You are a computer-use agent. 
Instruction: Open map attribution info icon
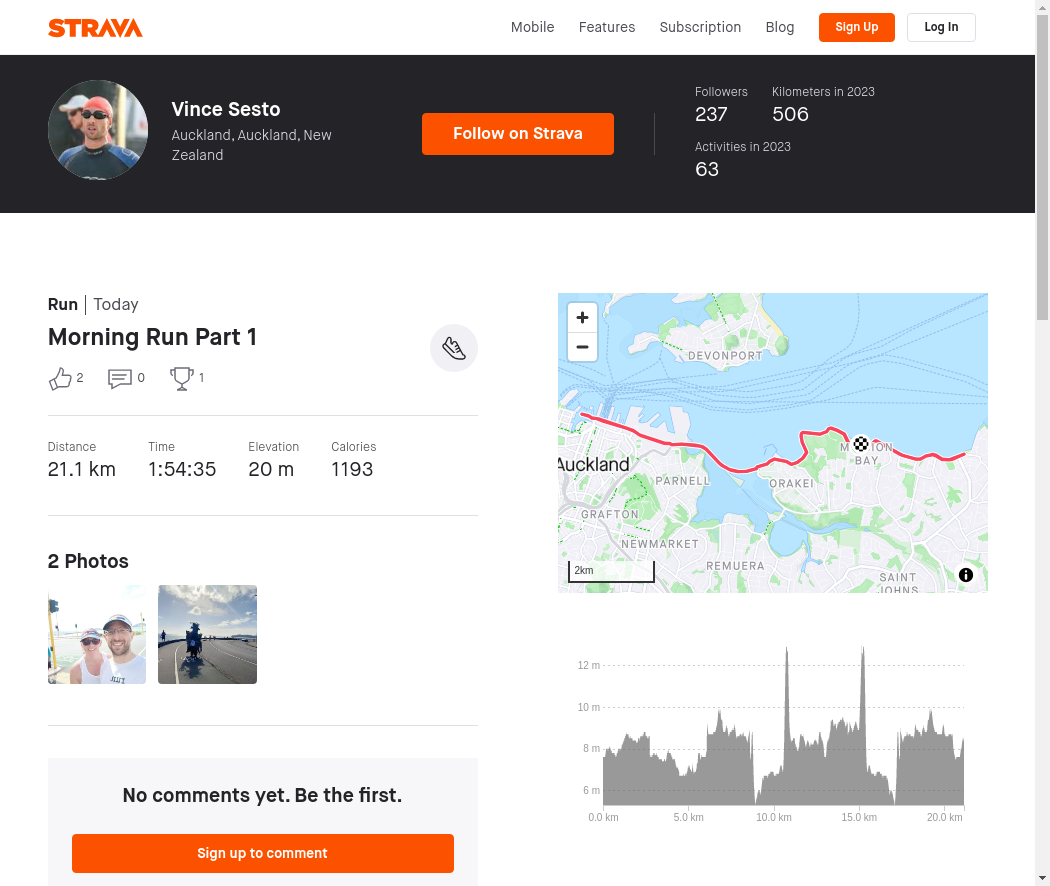click(966, 575)
